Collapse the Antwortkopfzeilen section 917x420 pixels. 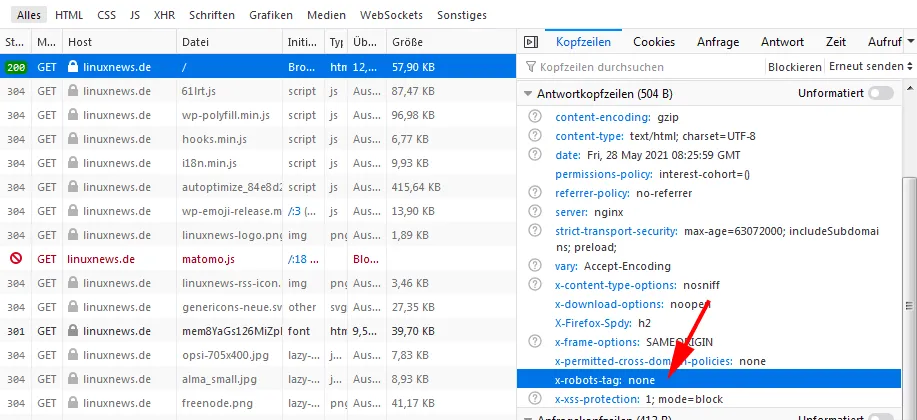528,94
